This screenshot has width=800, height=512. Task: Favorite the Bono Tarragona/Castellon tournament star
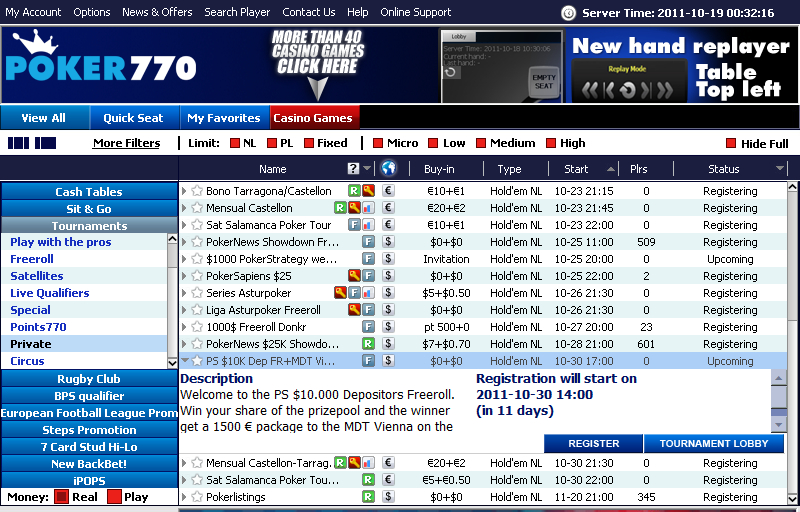(x=197, y=191)
